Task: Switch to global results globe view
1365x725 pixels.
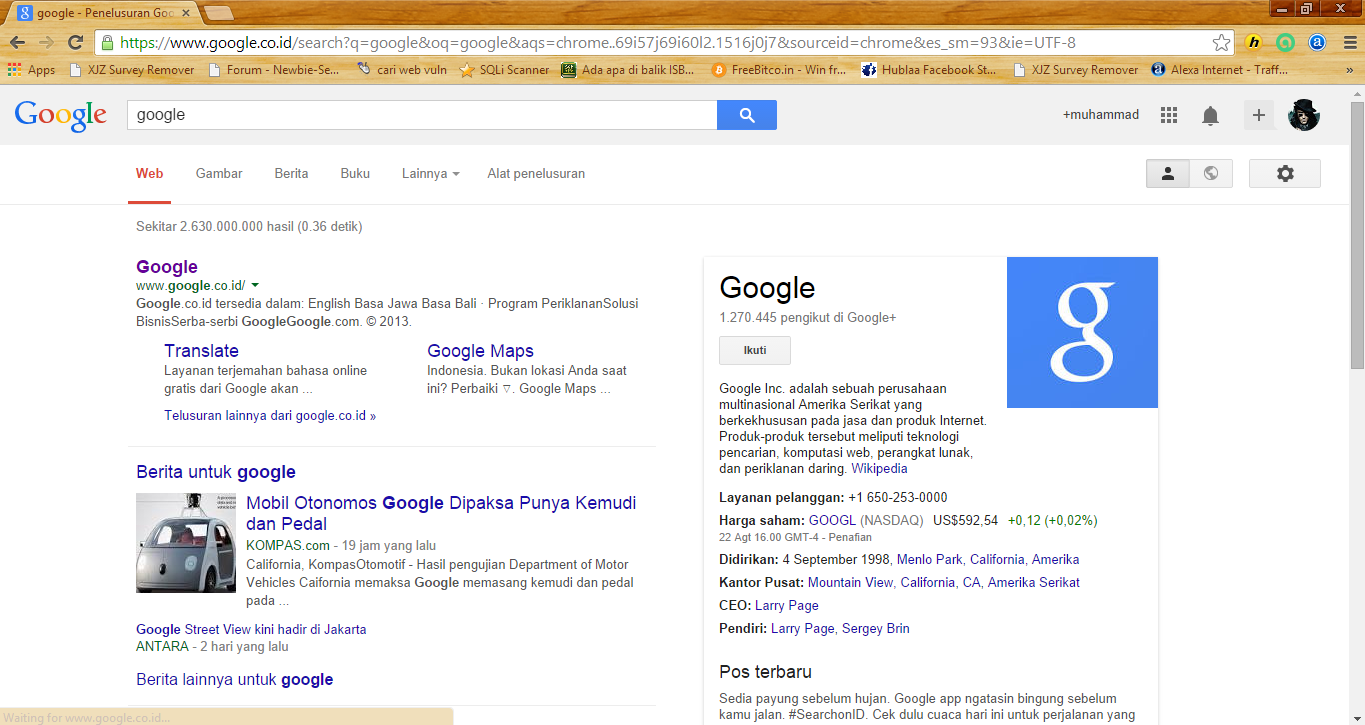Action: pyautogui.click(x=1211, y=173)
